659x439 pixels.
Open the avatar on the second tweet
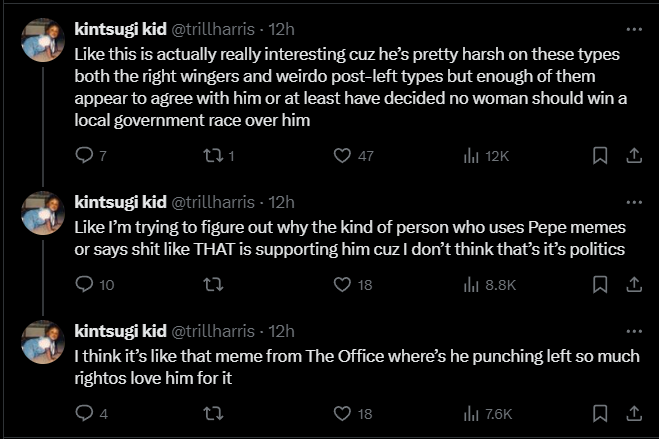tap(43, 213)
